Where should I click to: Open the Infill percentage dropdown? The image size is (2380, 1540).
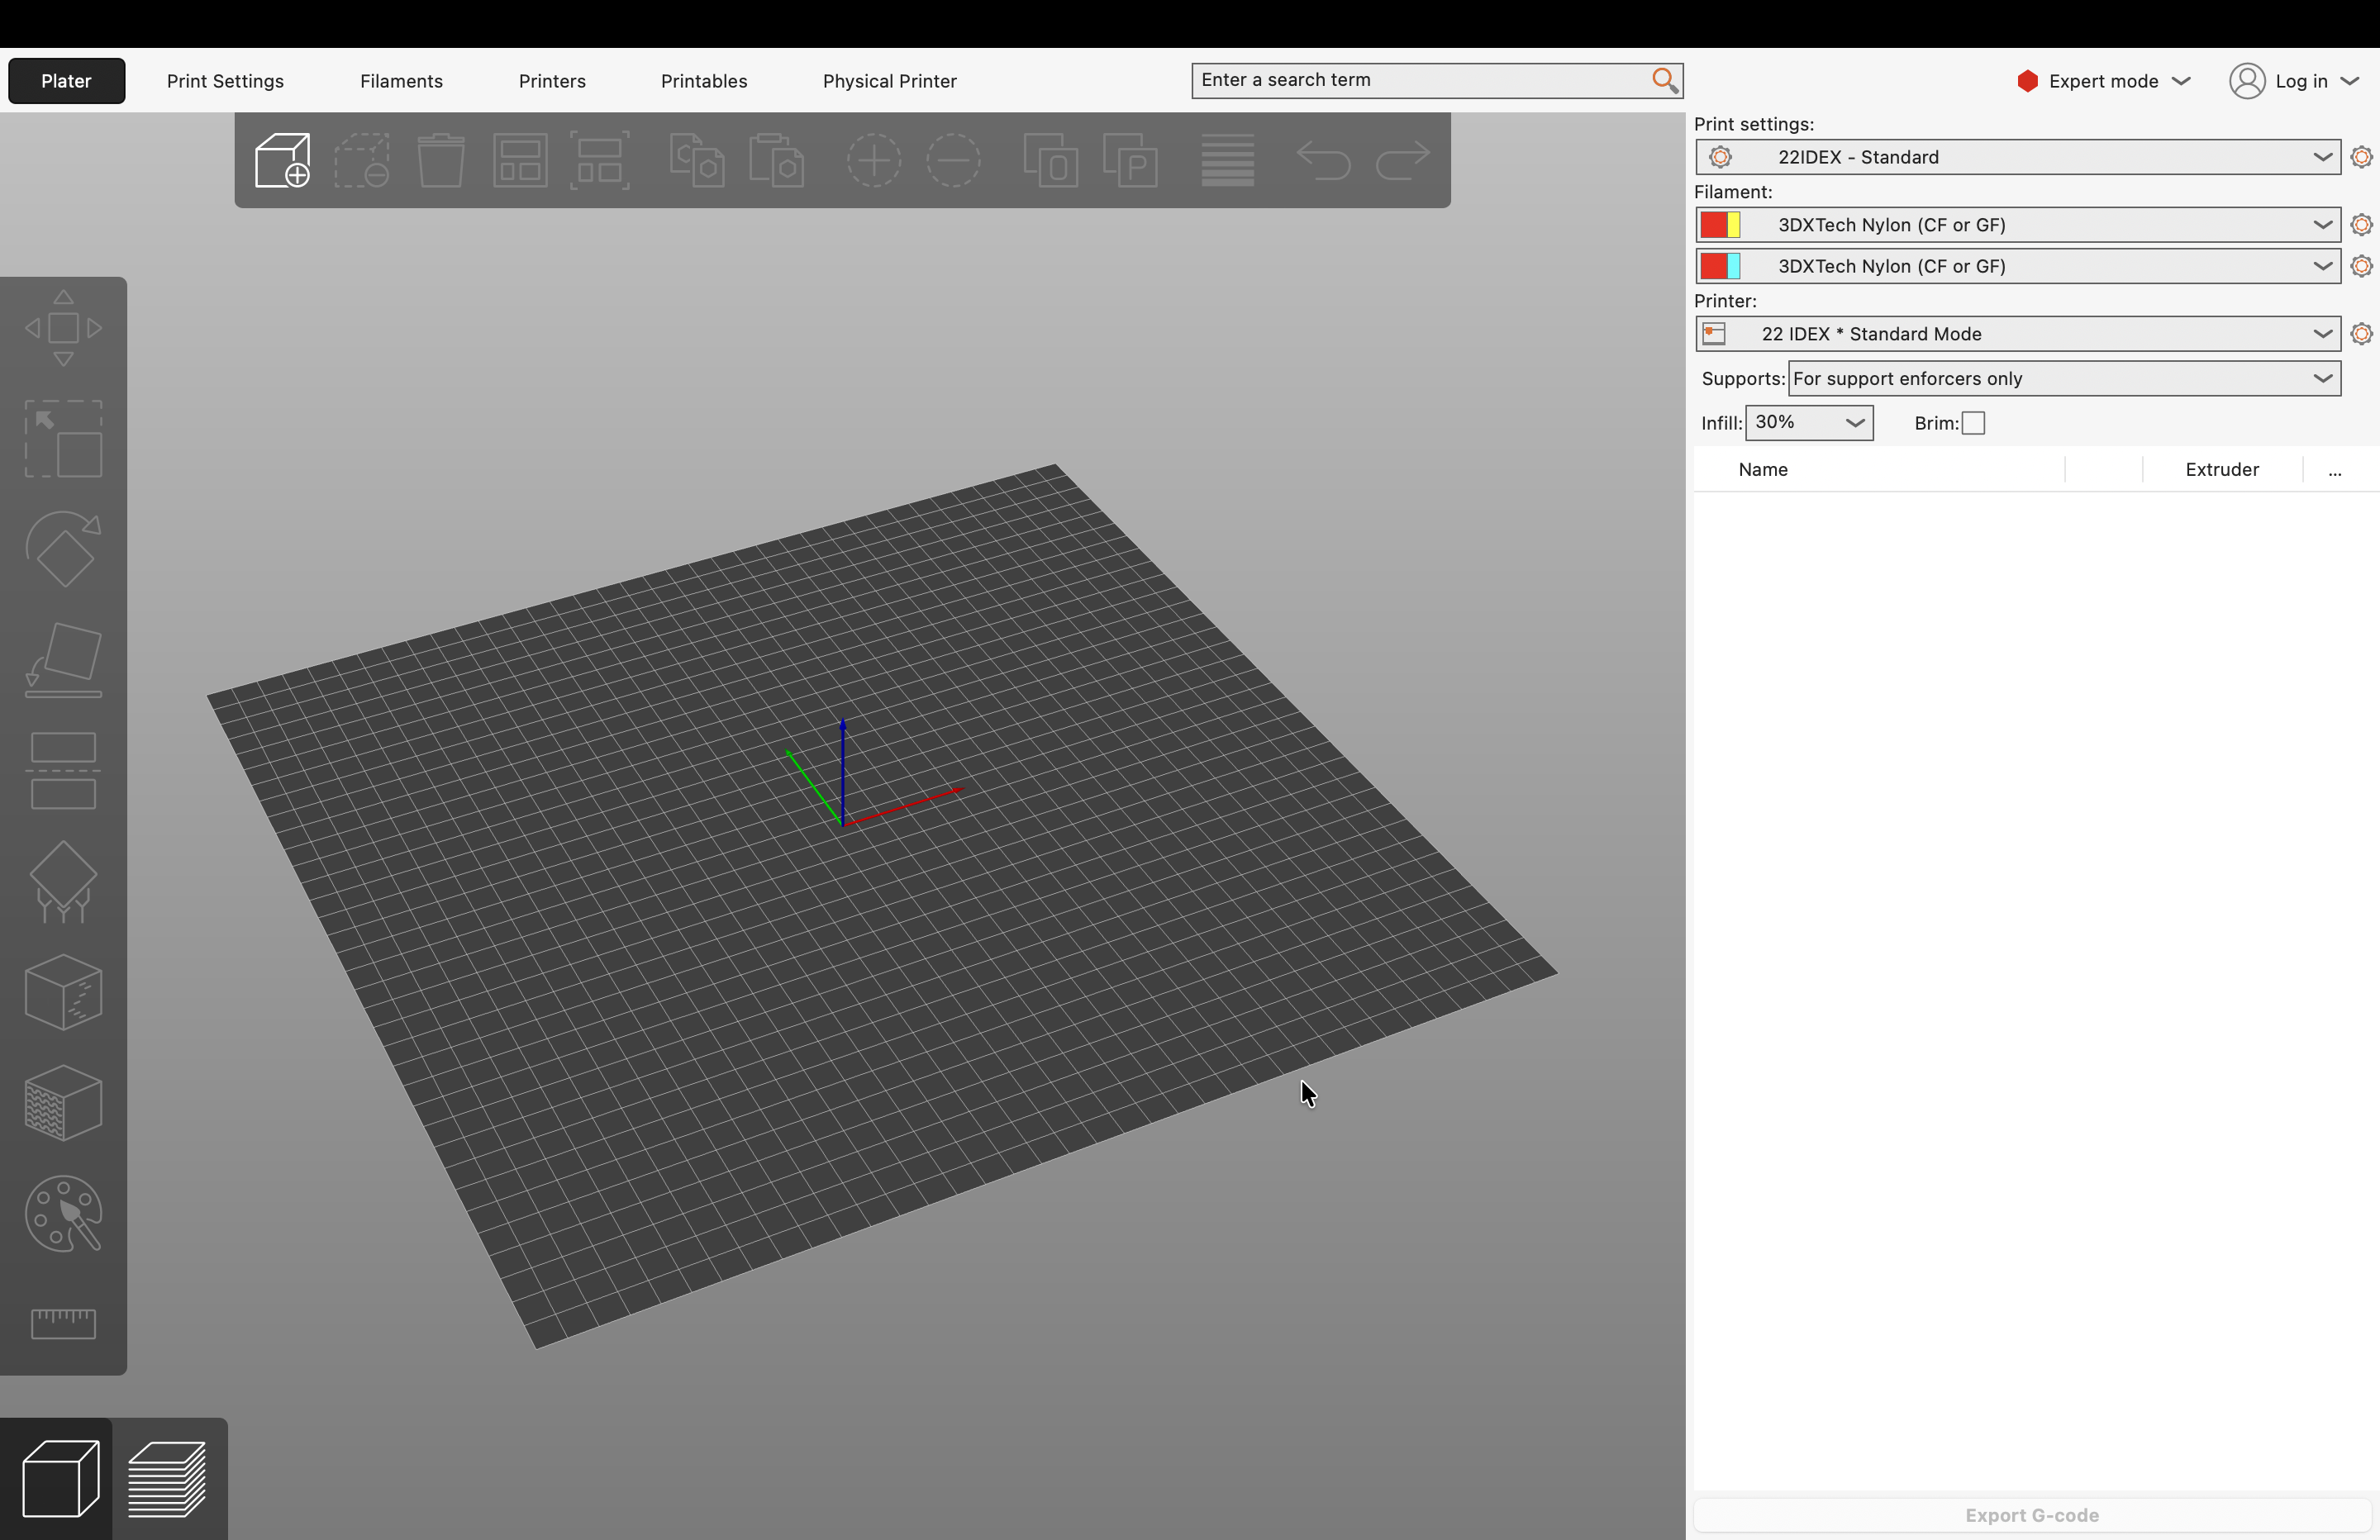click(1809, 423)
